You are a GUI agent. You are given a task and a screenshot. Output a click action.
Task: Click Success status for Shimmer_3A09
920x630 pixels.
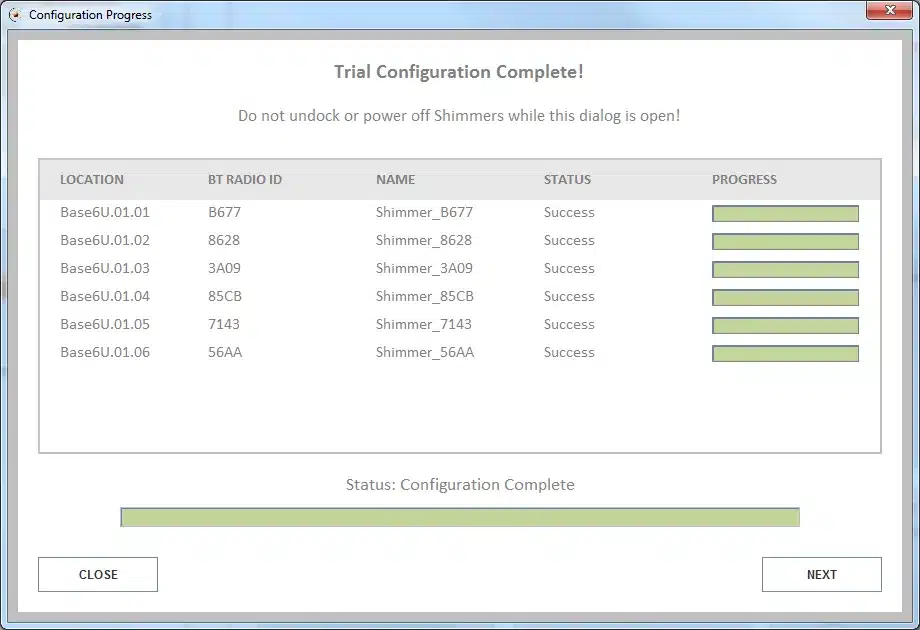[x=569, y=268]
